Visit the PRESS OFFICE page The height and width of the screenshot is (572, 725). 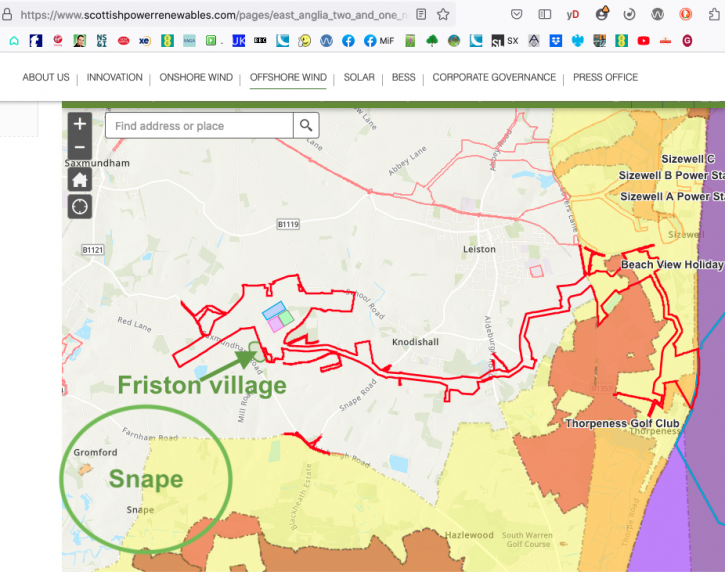point(605,78)
